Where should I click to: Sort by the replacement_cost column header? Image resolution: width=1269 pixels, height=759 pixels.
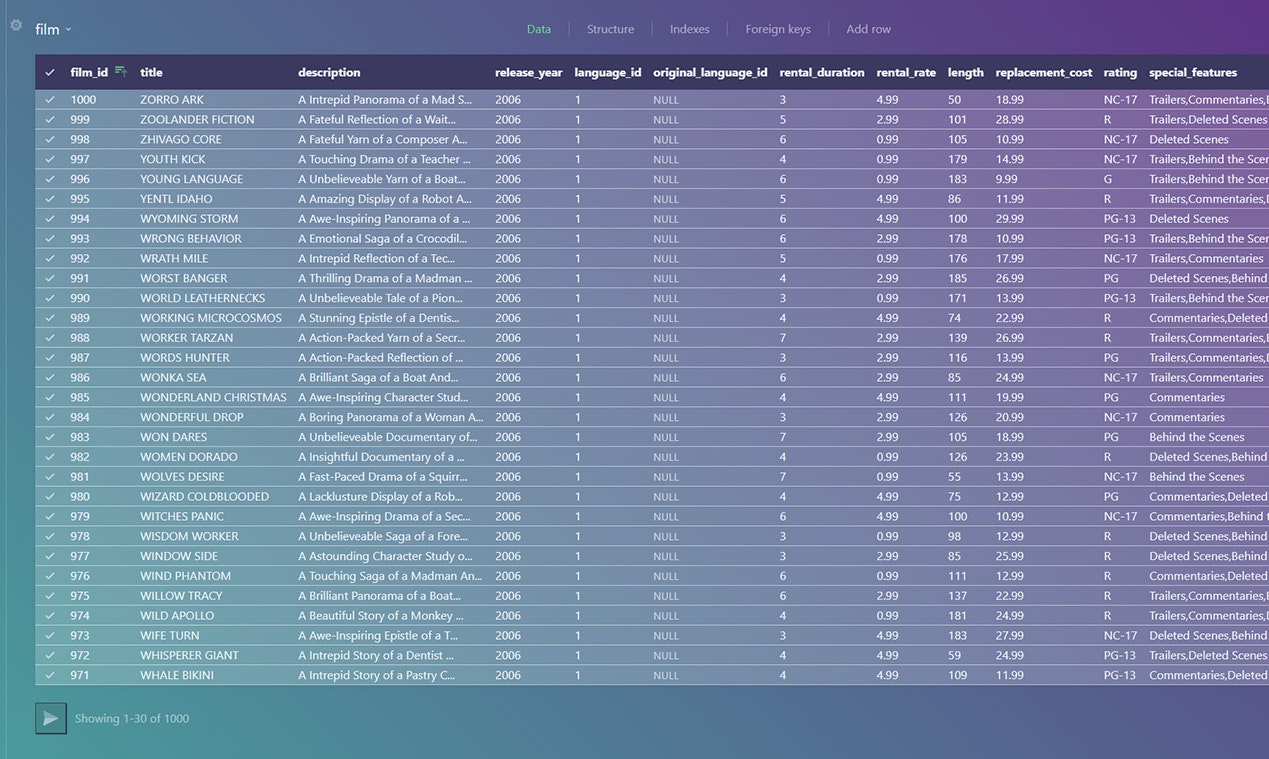click(x=1044, y=72)
